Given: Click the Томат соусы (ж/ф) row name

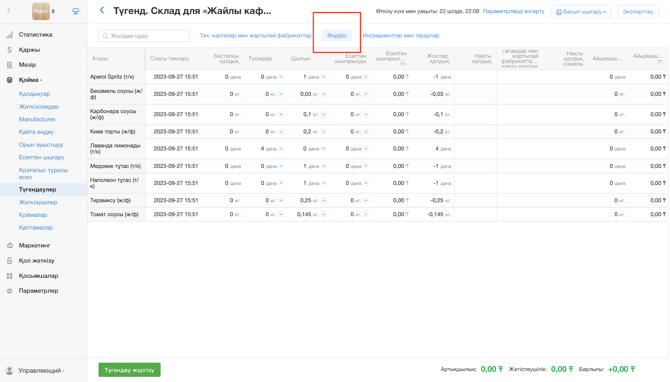Looking at the screenshot, I should [114, 215].
